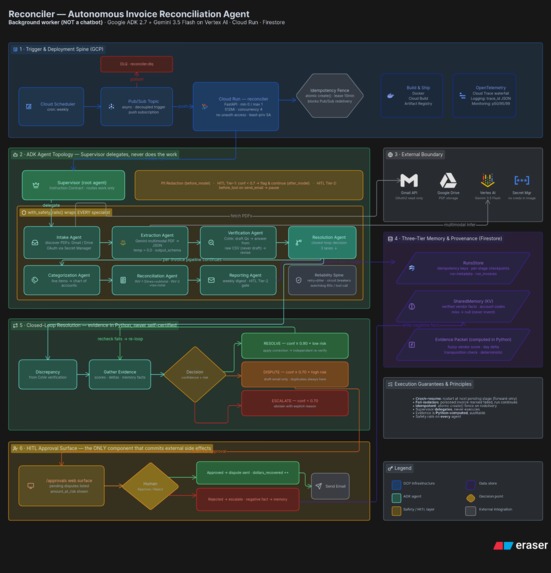Click the Three-Tier Memory header icon
Viewport: 551px width, 573px height.
click(x=390, y=239)
